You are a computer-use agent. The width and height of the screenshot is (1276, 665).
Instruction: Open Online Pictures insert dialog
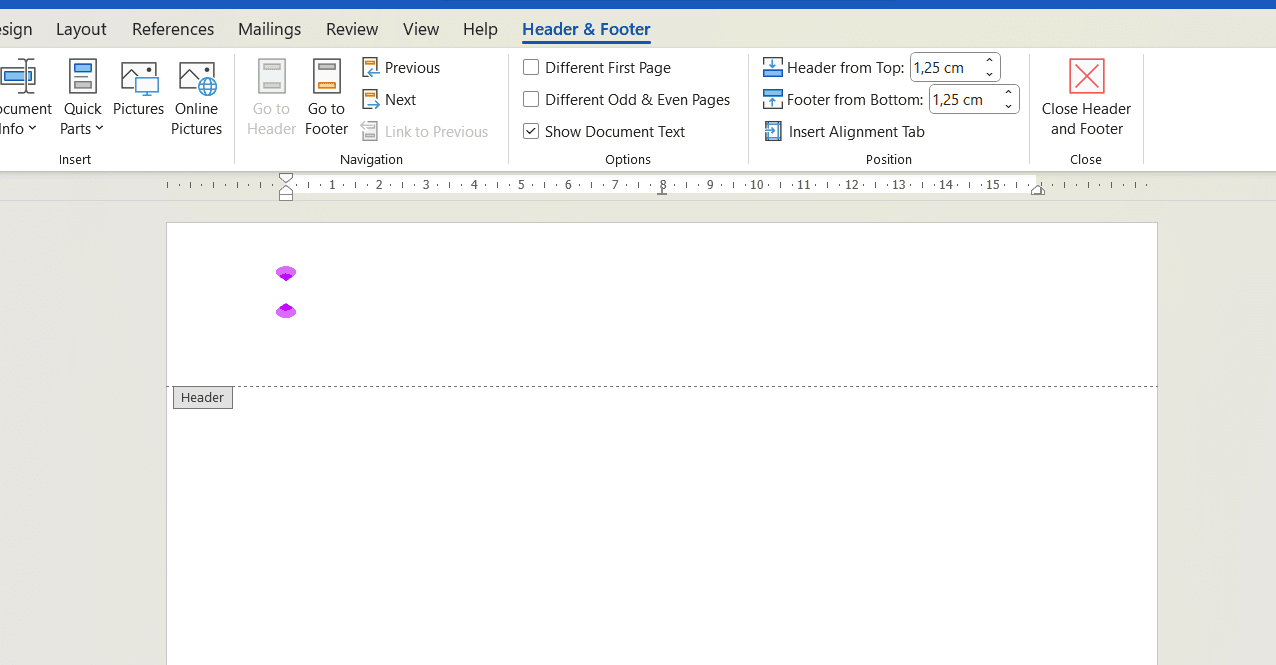[x=197, y=98]
